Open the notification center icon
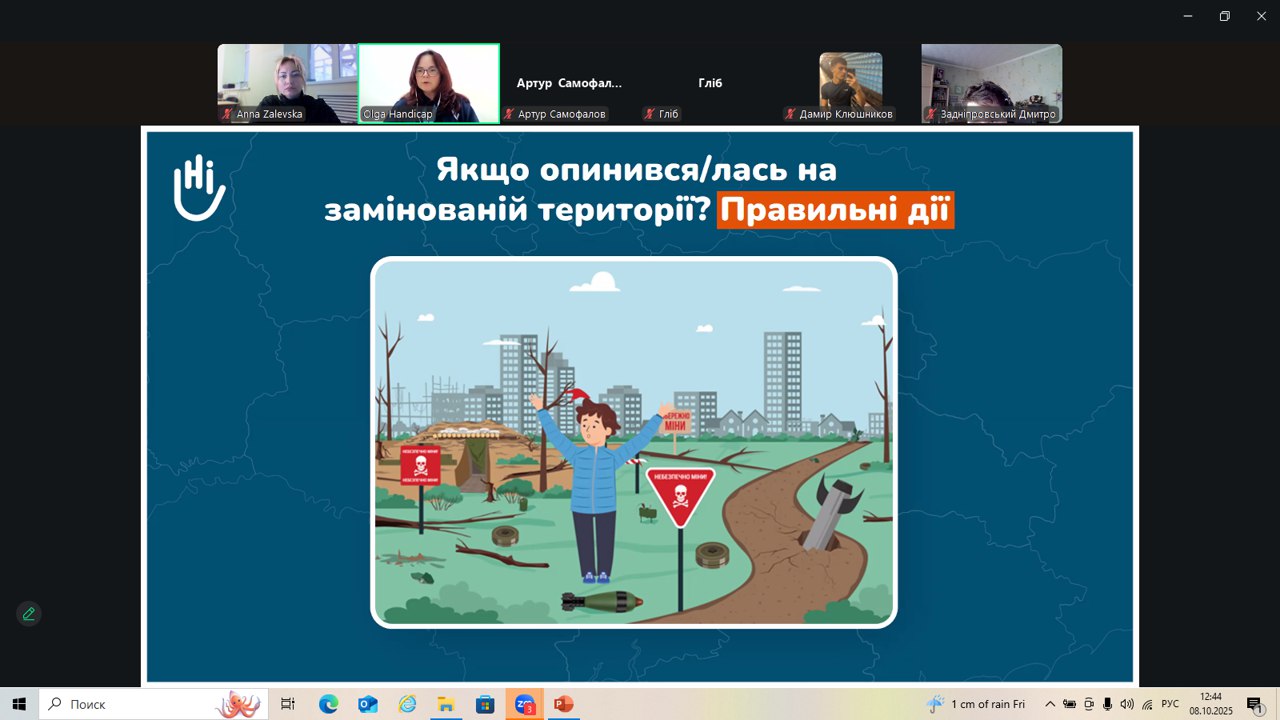The image size is (1280, 720). pyautogui.click(x=1254, y=704)
